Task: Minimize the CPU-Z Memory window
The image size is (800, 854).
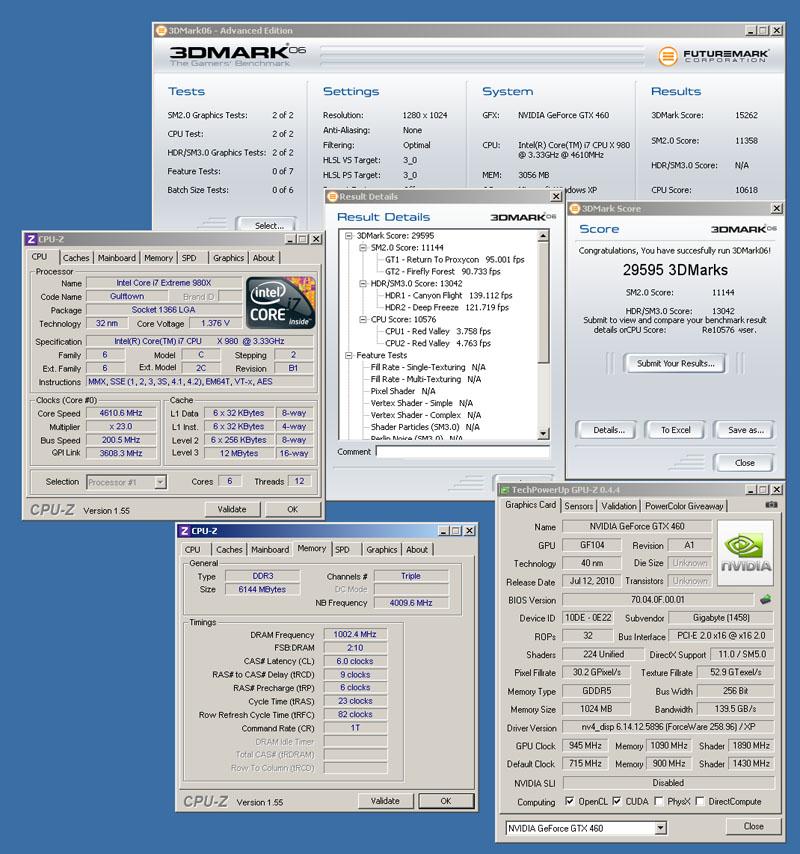Action: [x=443, y=530]
